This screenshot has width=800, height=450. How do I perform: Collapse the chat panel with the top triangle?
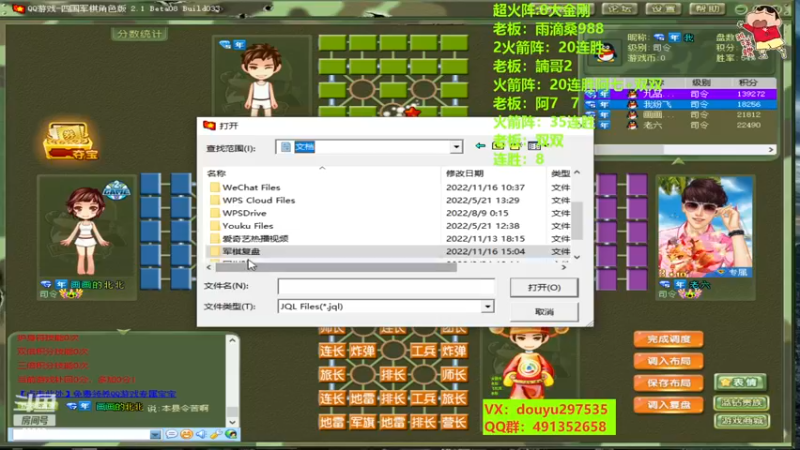pos(123,332)
